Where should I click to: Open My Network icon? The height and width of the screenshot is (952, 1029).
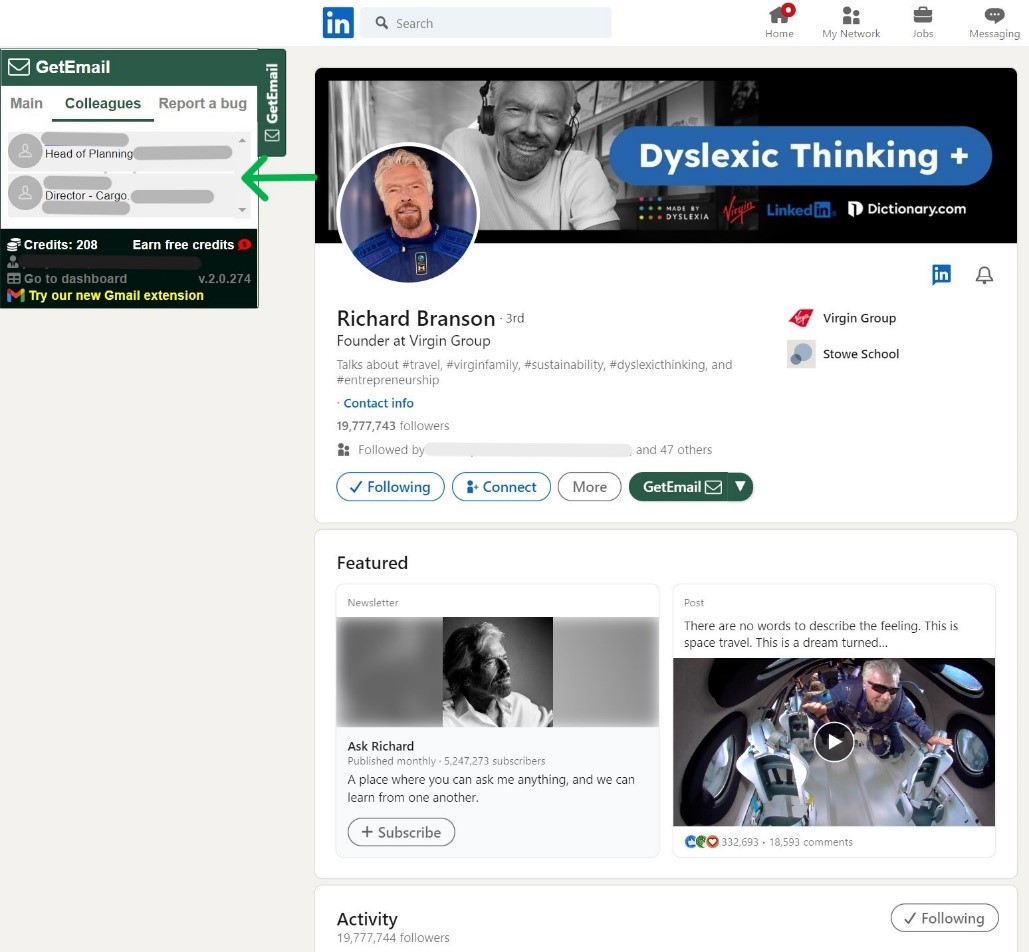[851, 16]
